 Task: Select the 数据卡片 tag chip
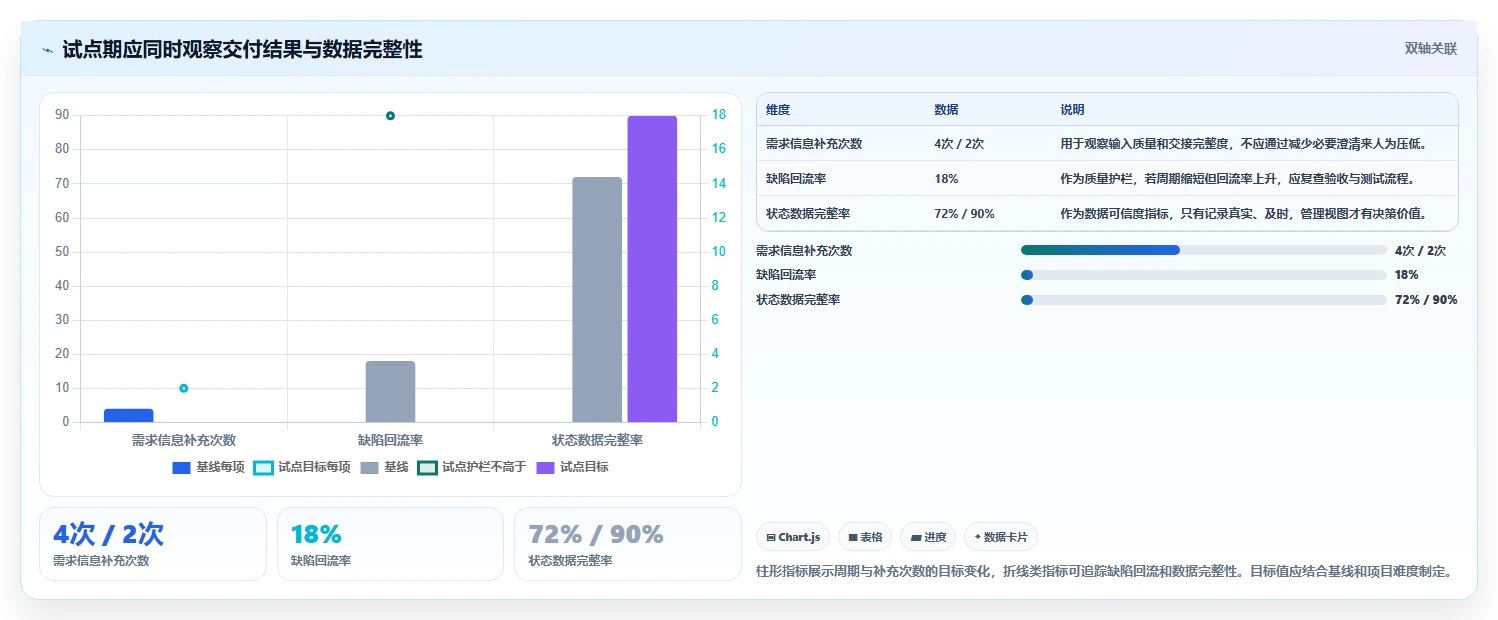1001,537
